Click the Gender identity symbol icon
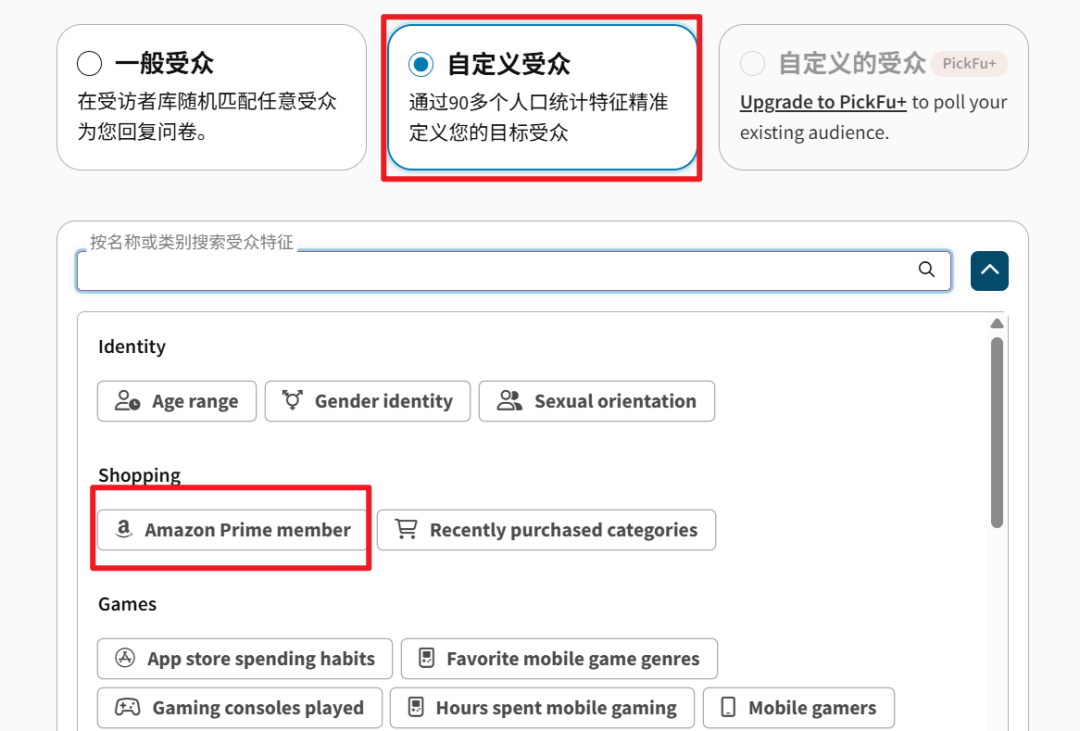Screen dimensions: 1080x731 (292, 400)
